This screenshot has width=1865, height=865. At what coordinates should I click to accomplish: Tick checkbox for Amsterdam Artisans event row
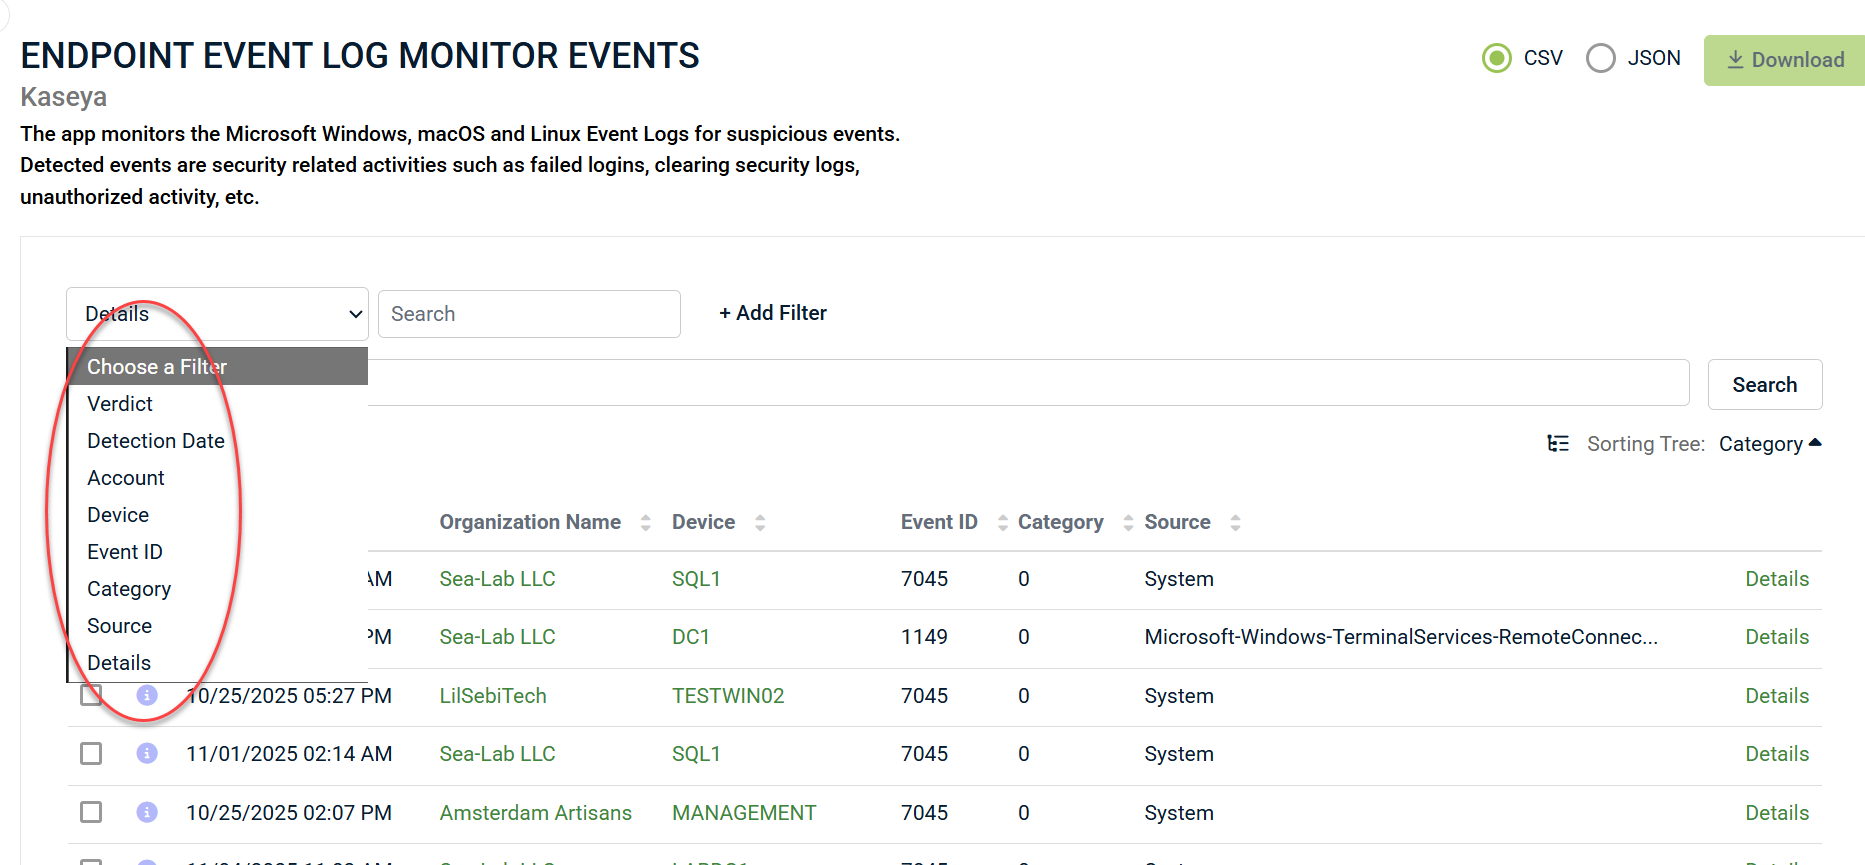pyautogui.click(x=91, y=812)
